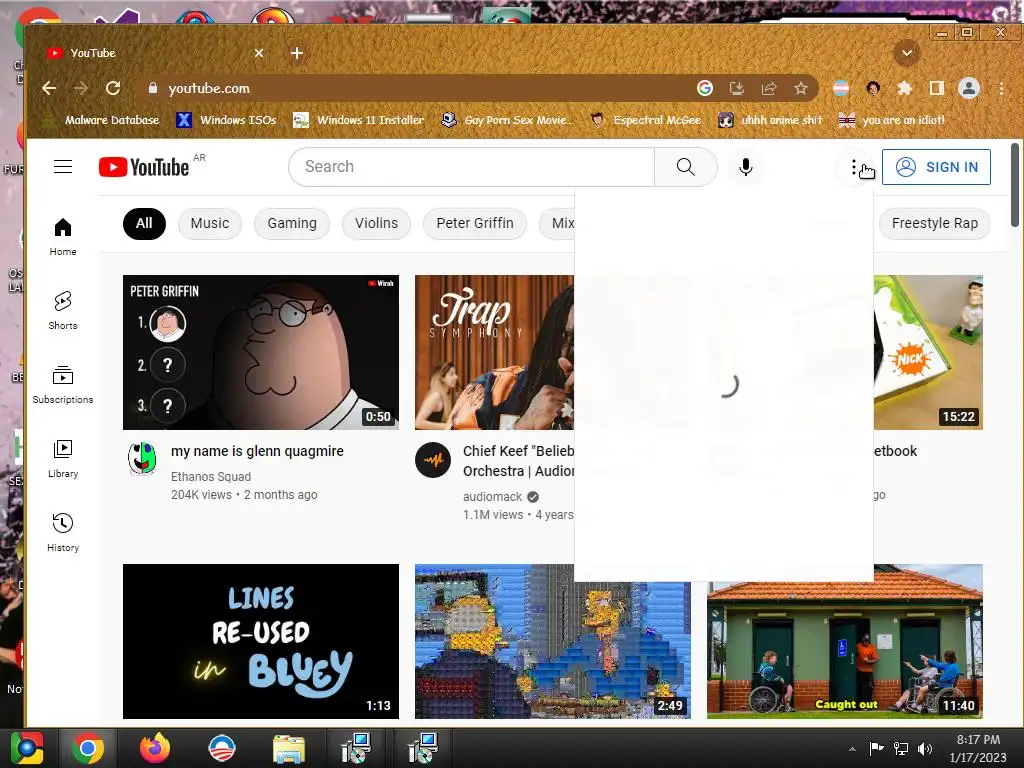Image resolution: width=1024 pixels, height=768 pixels.
Task: Open Espectral McGee bookmark
Action: pos(645,120)
